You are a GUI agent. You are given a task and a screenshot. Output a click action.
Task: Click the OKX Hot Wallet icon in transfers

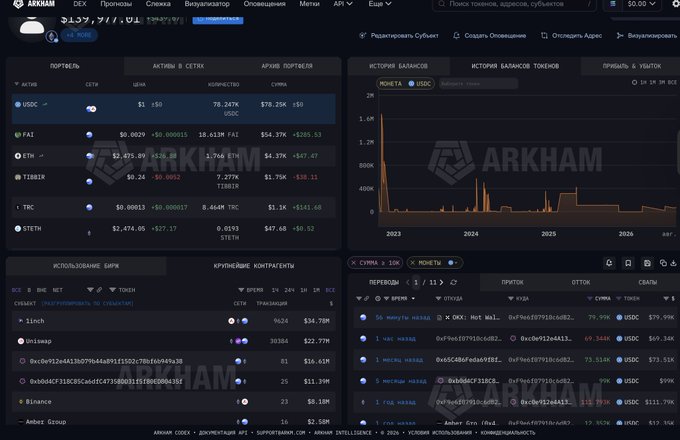[447, 317]
